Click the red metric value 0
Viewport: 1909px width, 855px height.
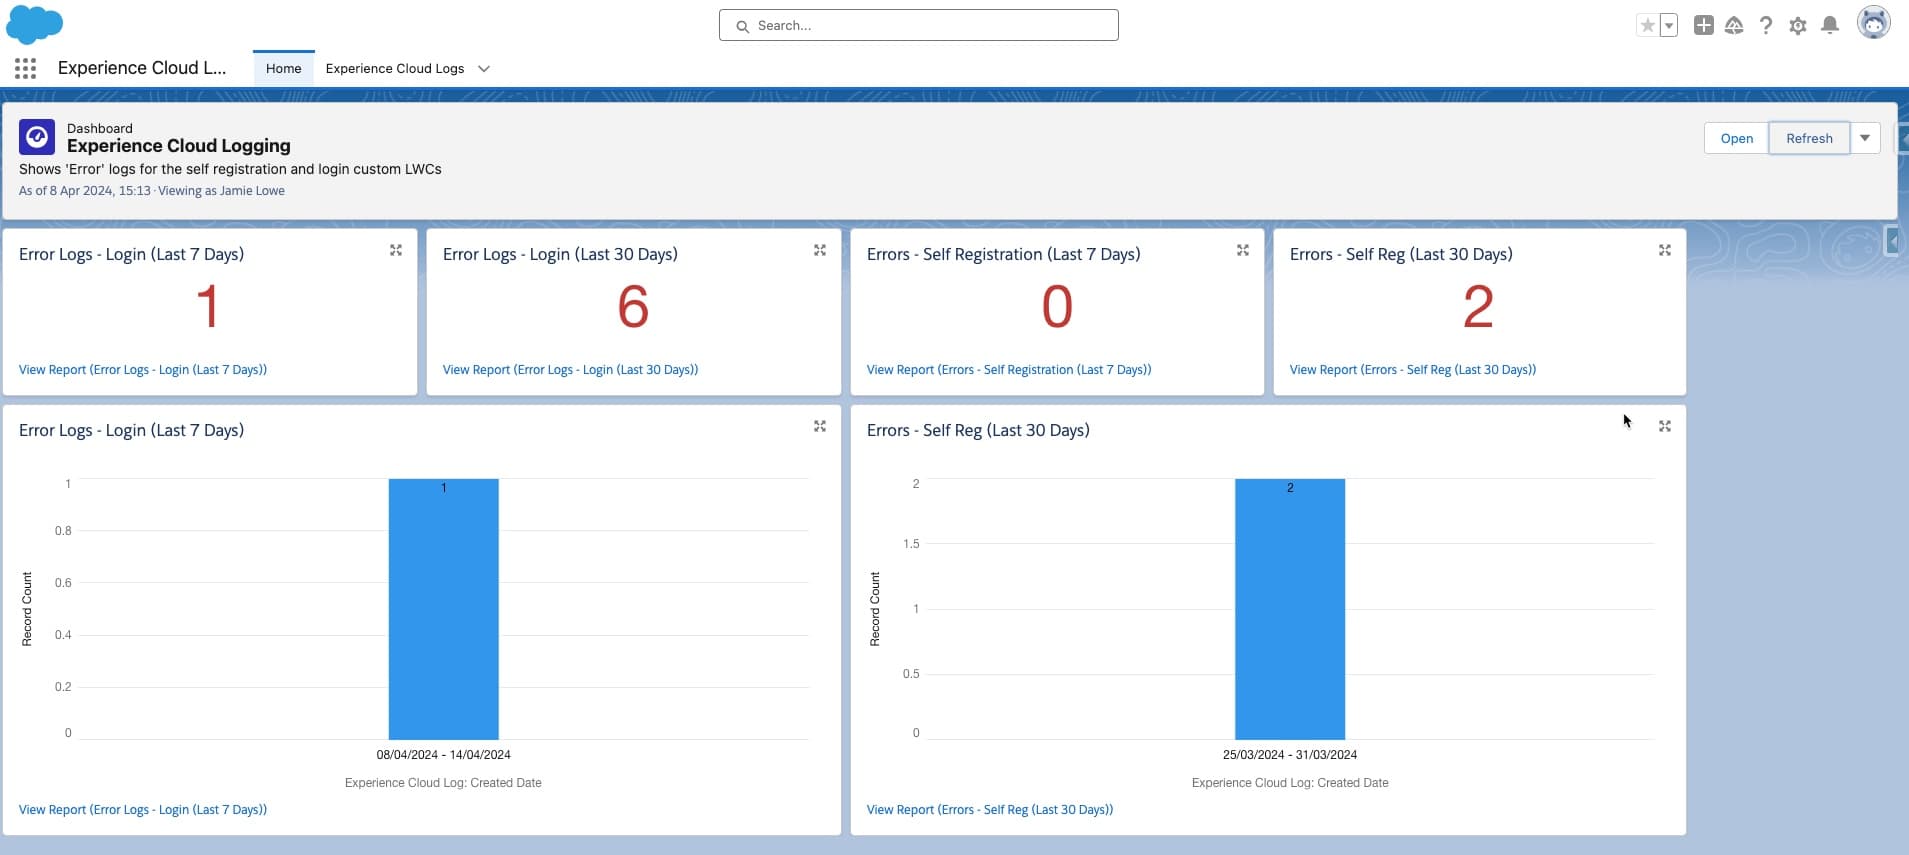tap(1057, 306)
